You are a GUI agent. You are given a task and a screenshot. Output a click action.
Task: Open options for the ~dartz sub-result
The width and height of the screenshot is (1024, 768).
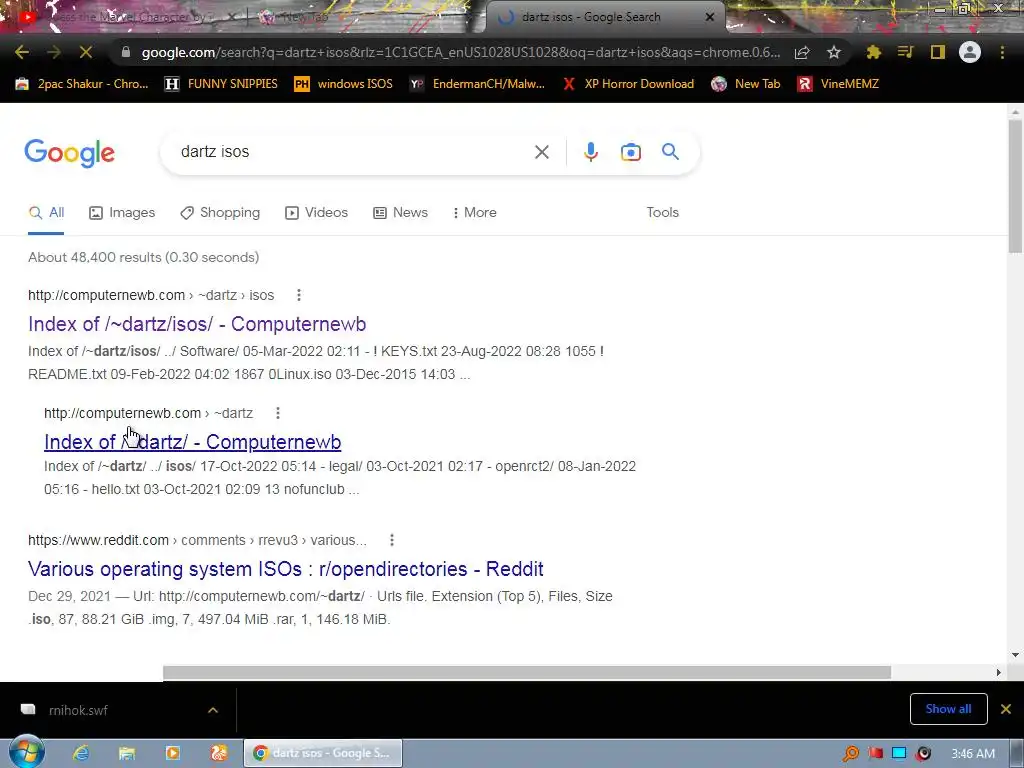click(x=278, y=413)
